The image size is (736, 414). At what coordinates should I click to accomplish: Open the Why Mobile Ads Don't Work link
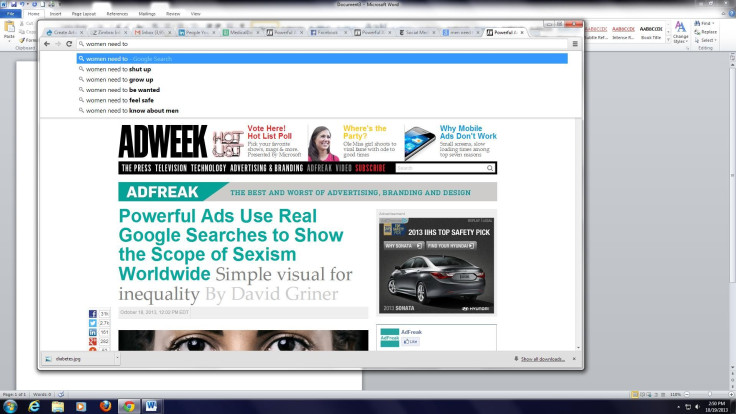point(468,132)
